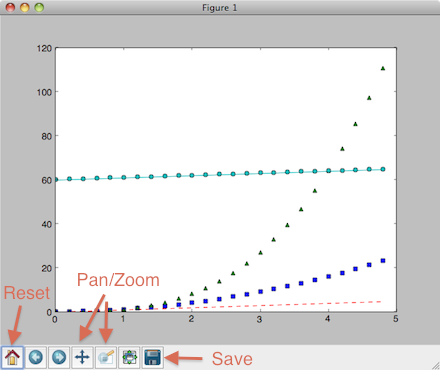Click the Home reset view icon

pos(12,357)
